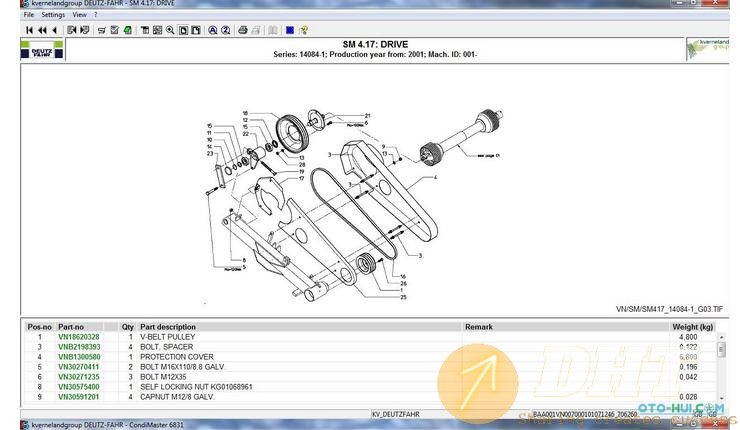Image resolution: width=740 pixels, height=430 pixels.
Task: Click the CondiMaster 6831 taskbar window title
Action: (108, 425)
